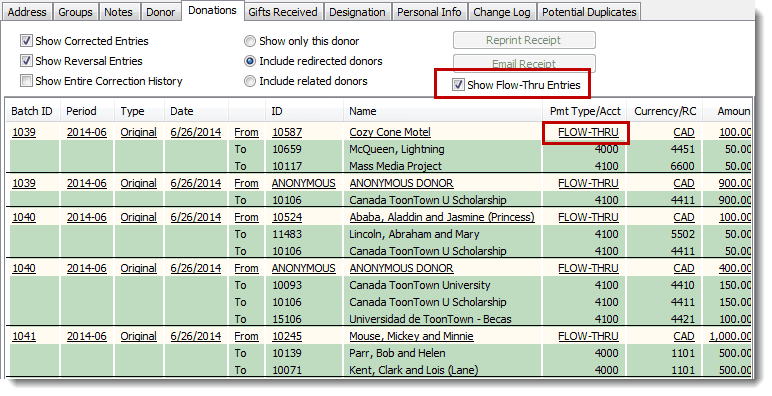
Task: Uncheck Show Flow-Thru Entries
Action: (x=458, y=85)
